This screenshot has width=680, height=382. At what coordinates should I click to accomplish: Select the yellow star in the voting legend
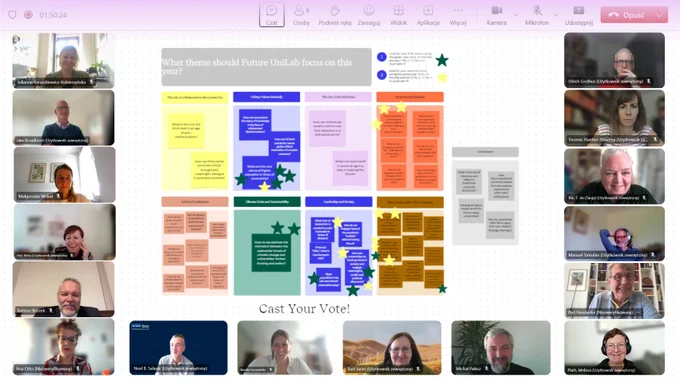(442, 78)
